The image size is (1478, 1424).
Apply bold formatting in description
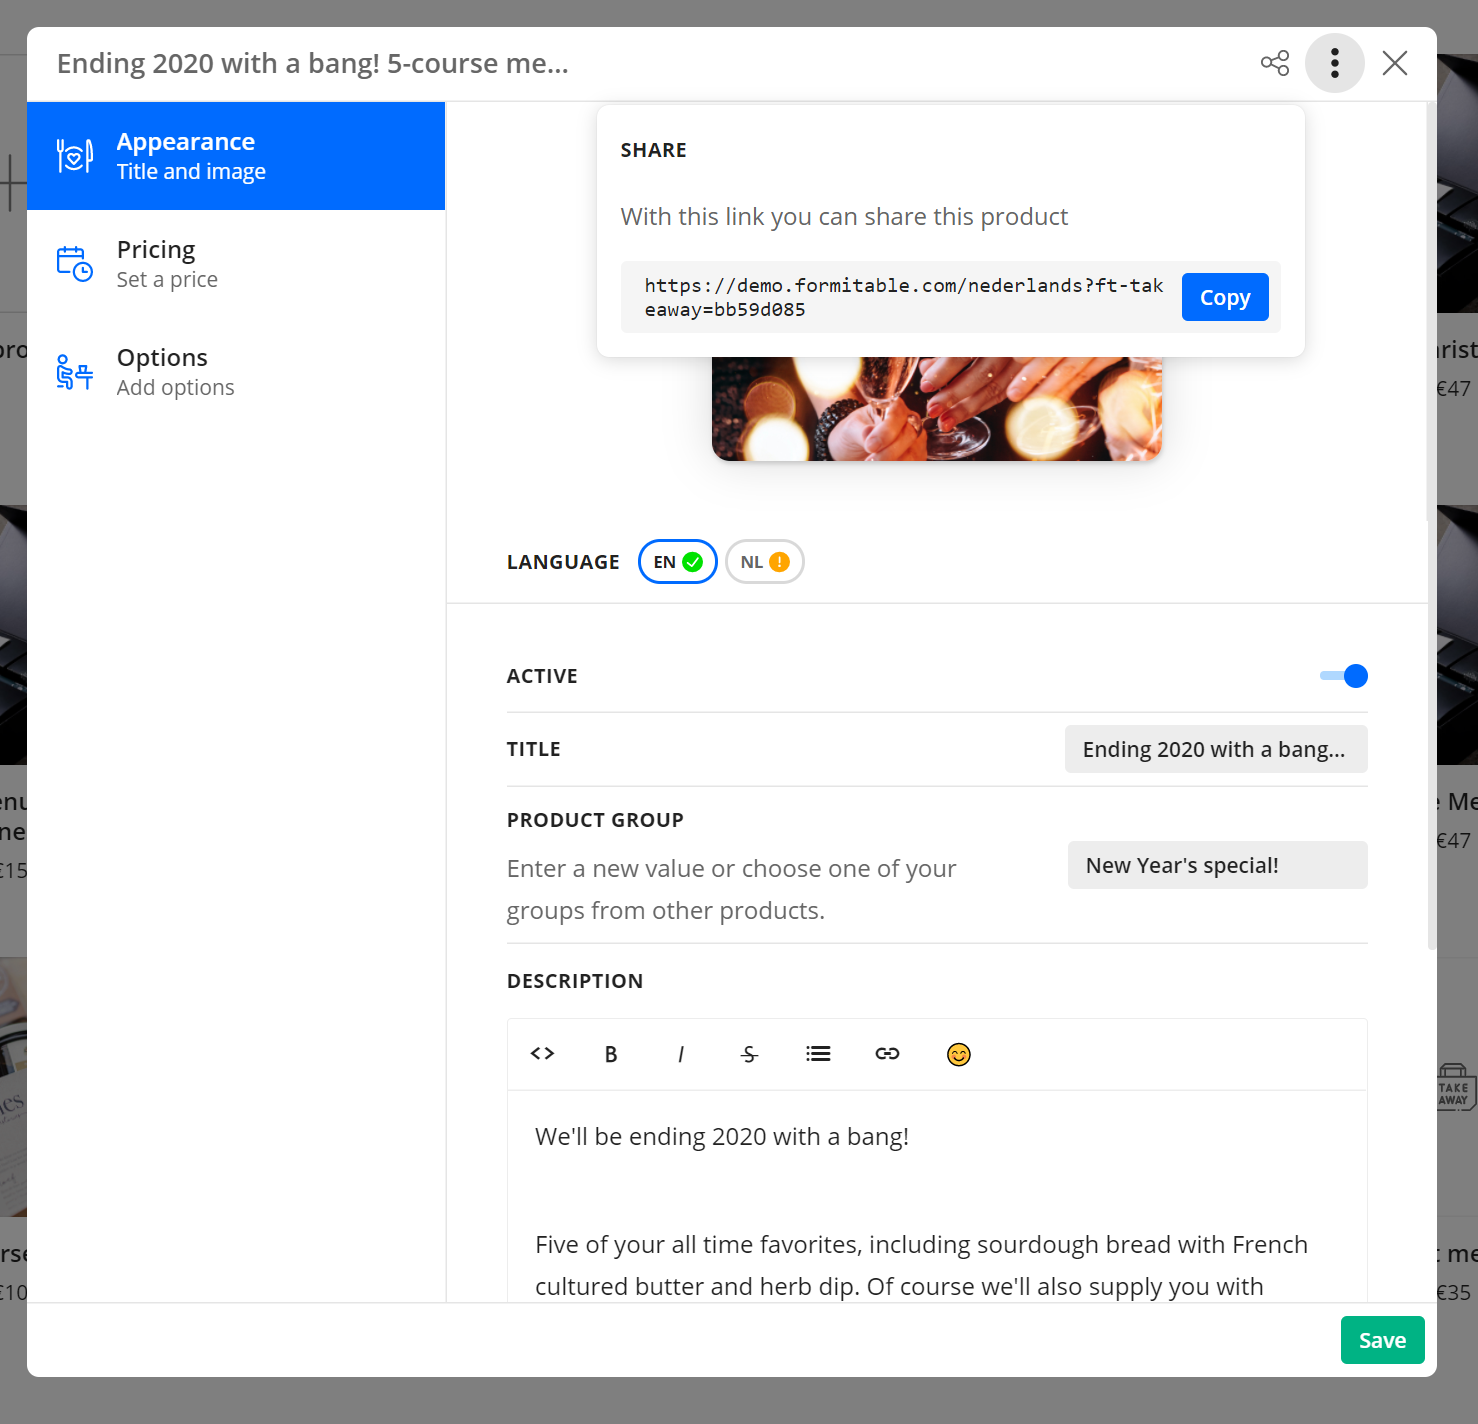[611, 1054]
